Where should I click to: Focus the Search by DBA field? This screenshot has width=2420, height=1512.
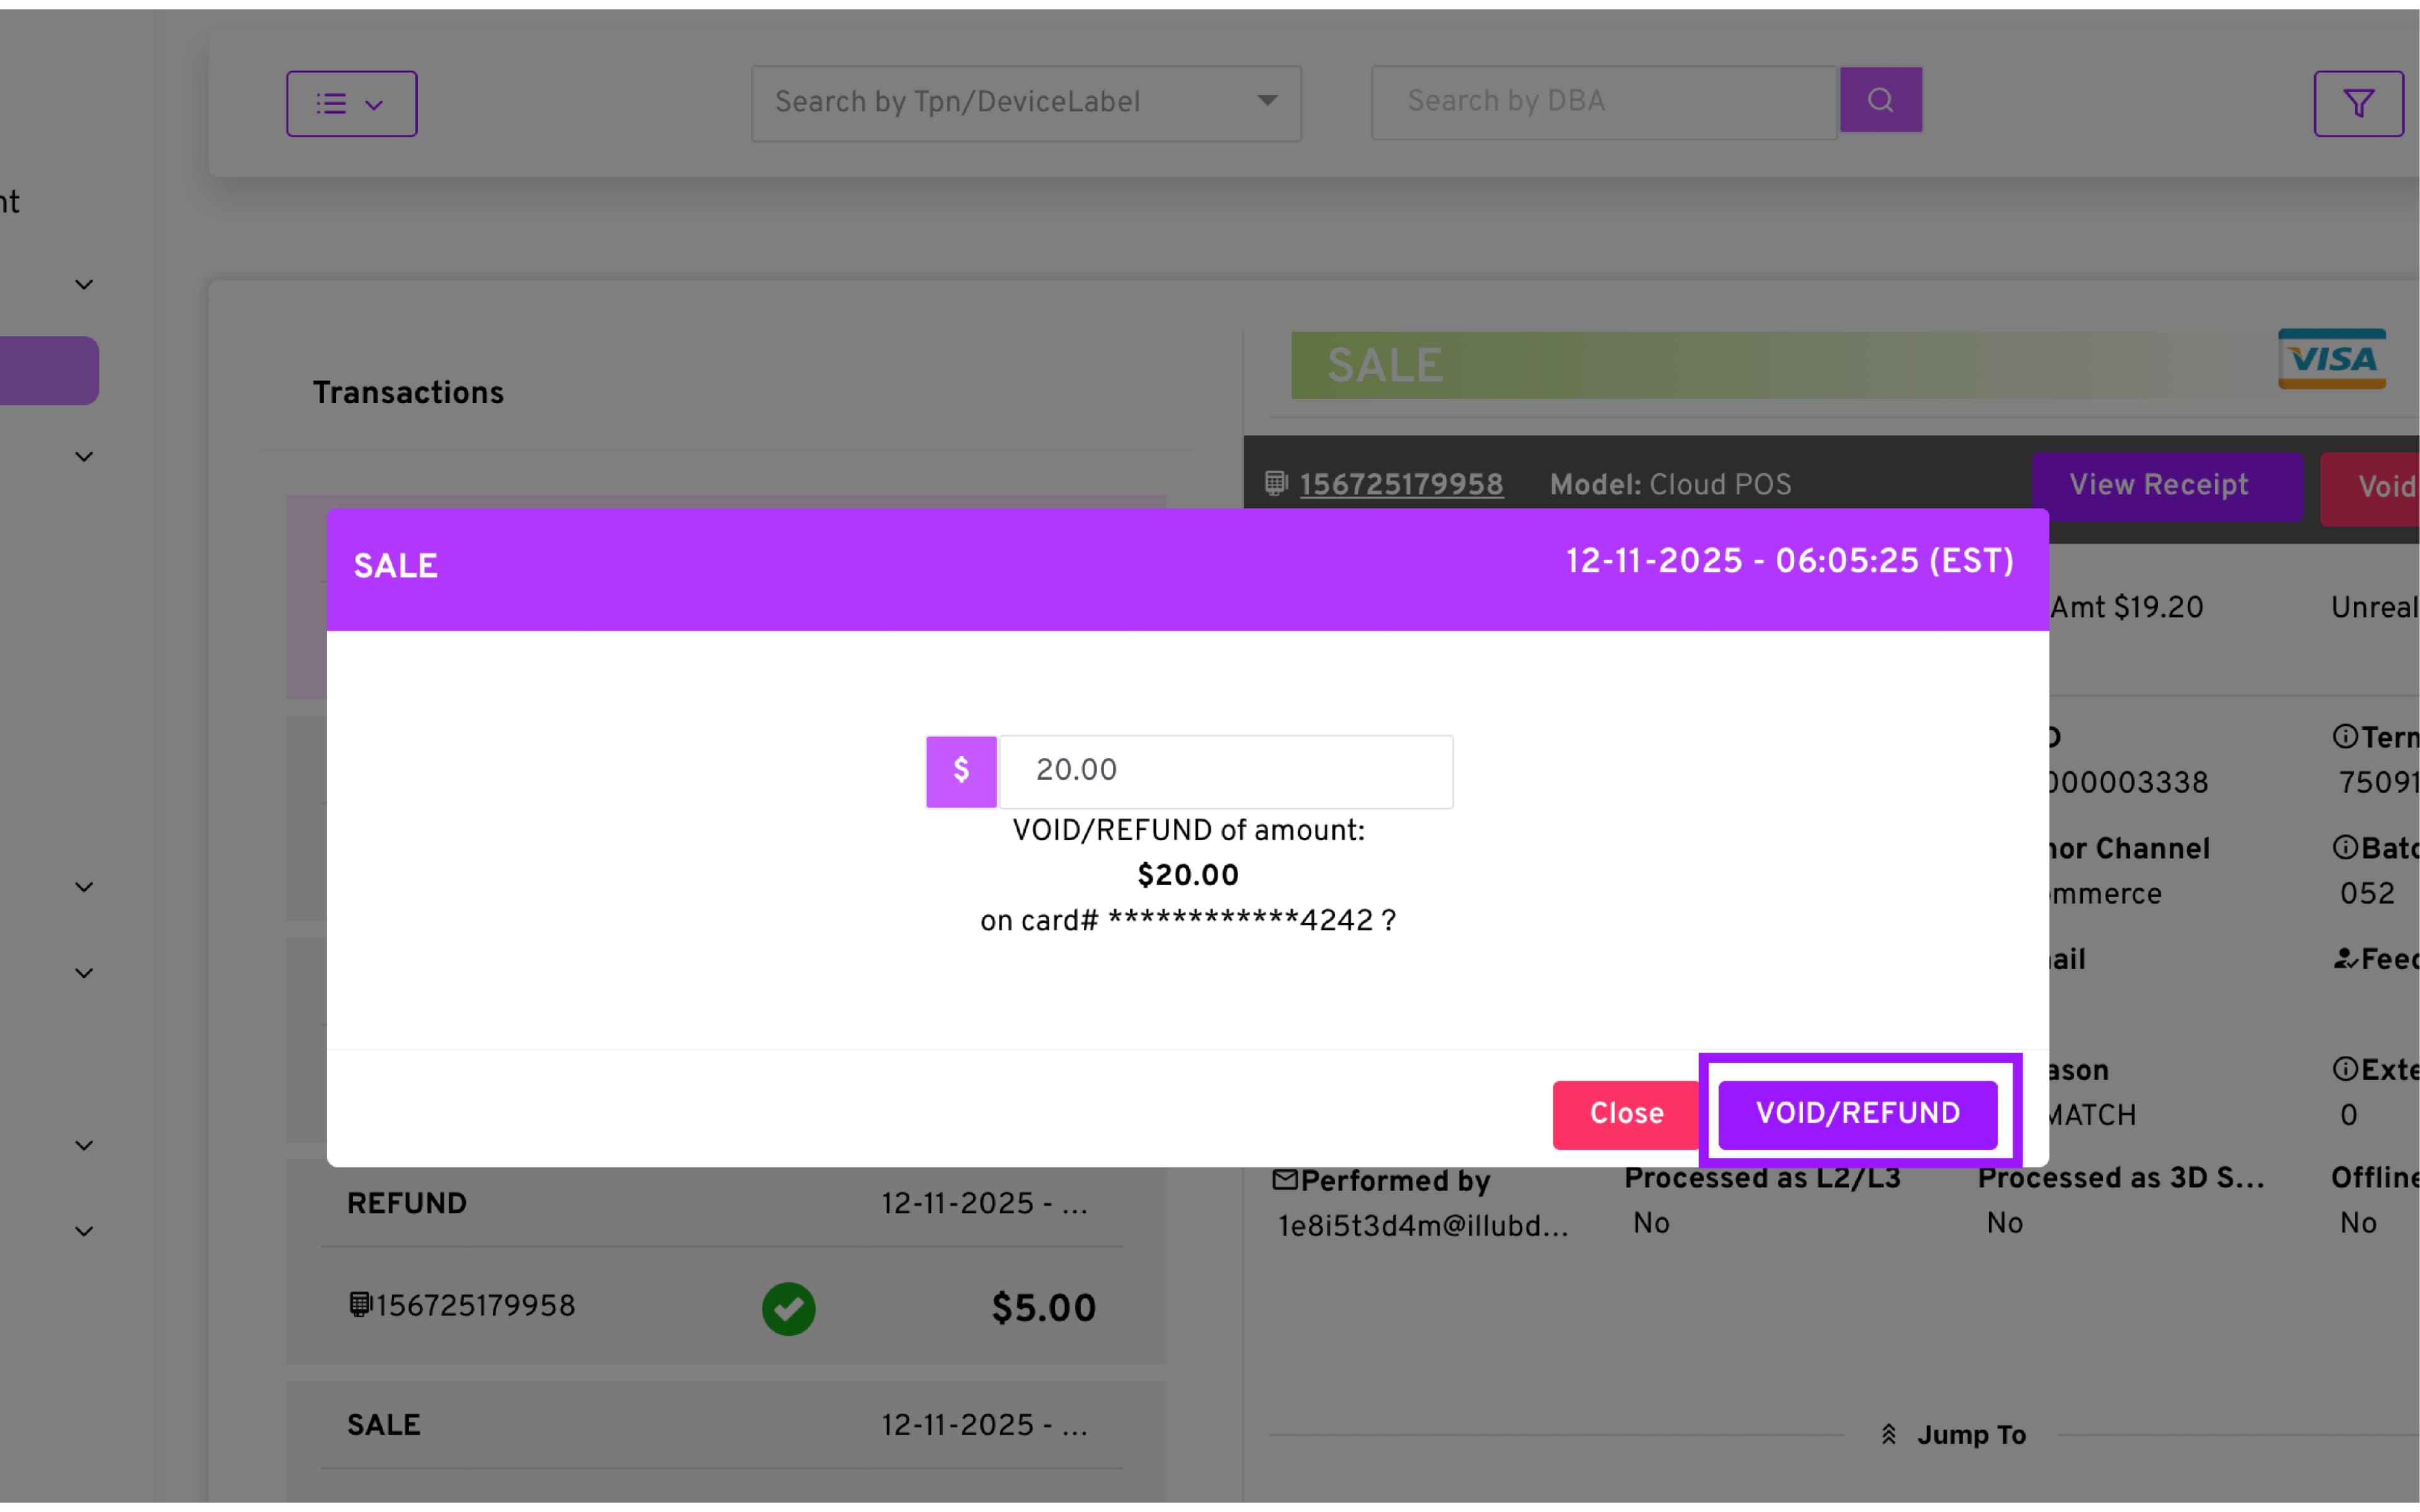pos(1603,102)
